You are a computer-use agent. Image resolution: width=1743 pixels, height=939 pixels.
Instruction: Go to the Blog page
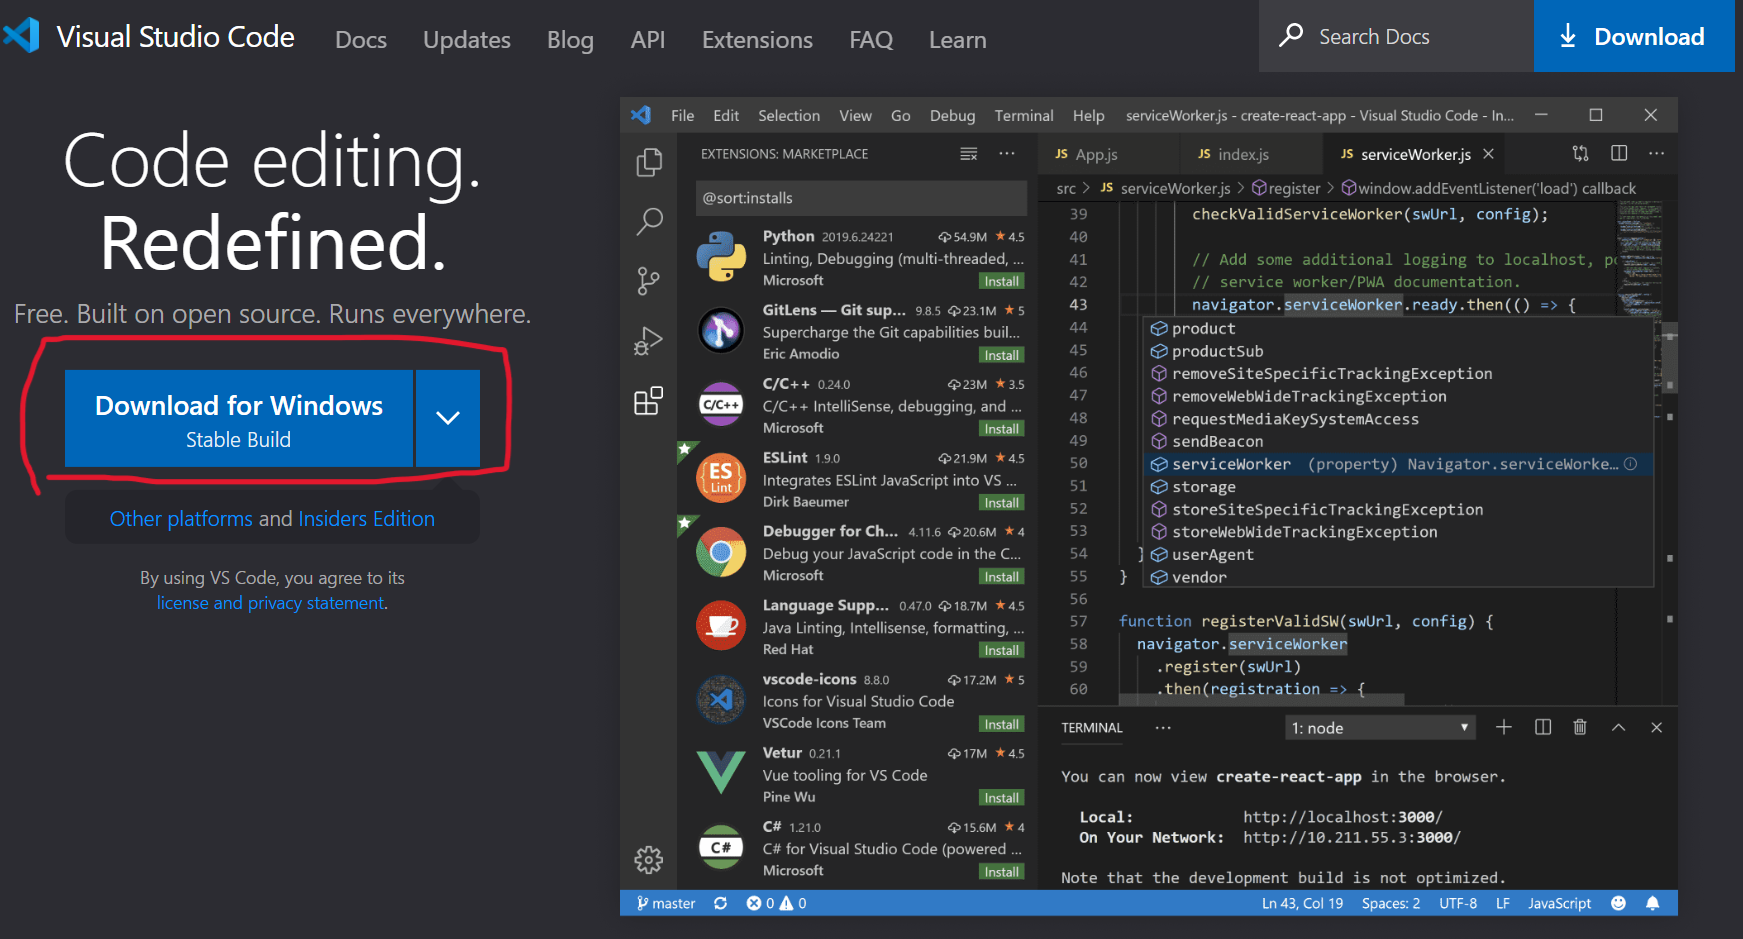point(570,40)
